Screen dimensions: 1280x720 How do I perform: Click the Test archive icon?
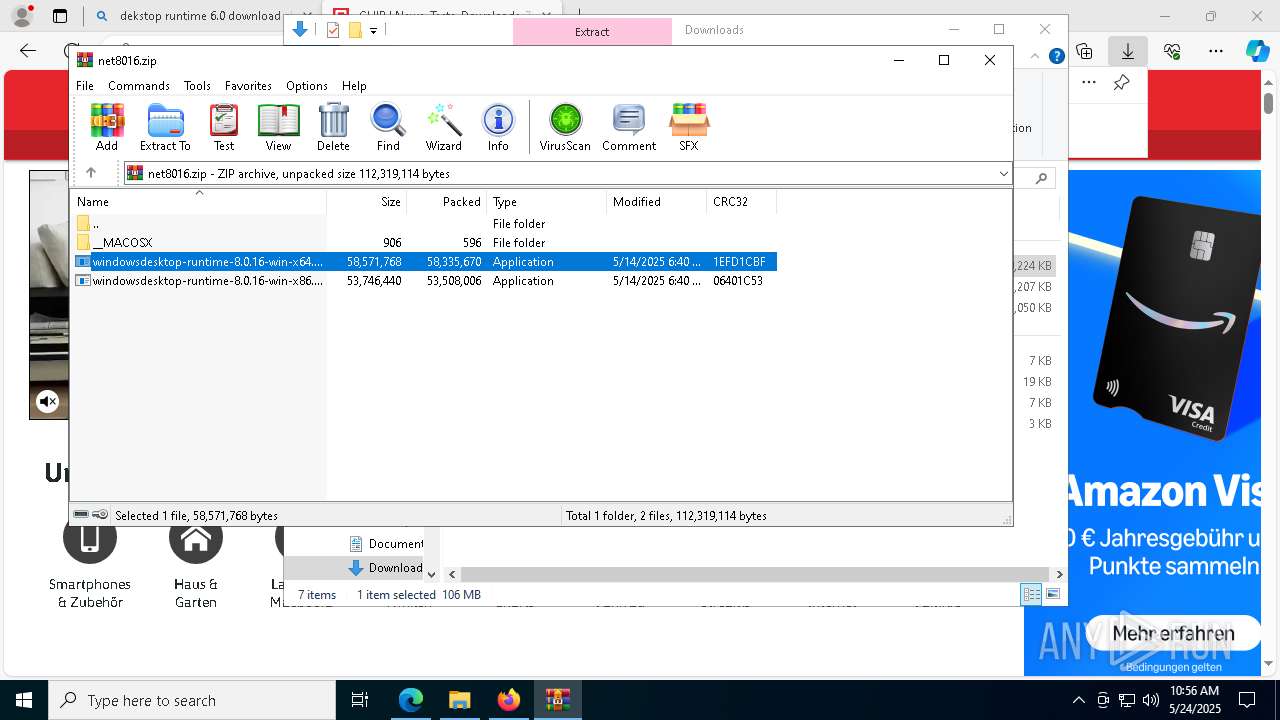click(224, 127)
